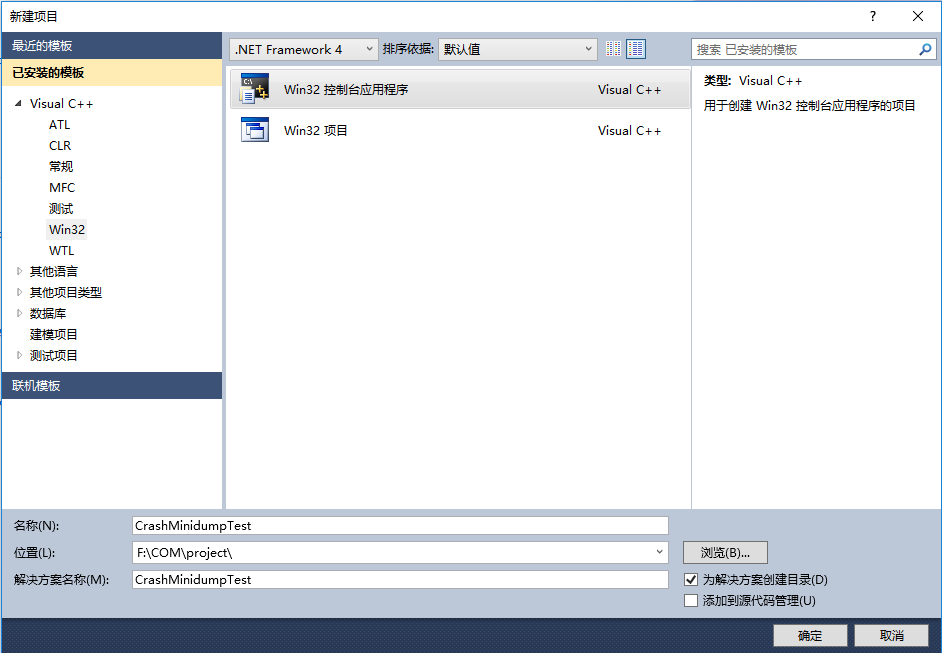Click the 取消 button
The image size is (942, 653).
click(x=892, y=636)
